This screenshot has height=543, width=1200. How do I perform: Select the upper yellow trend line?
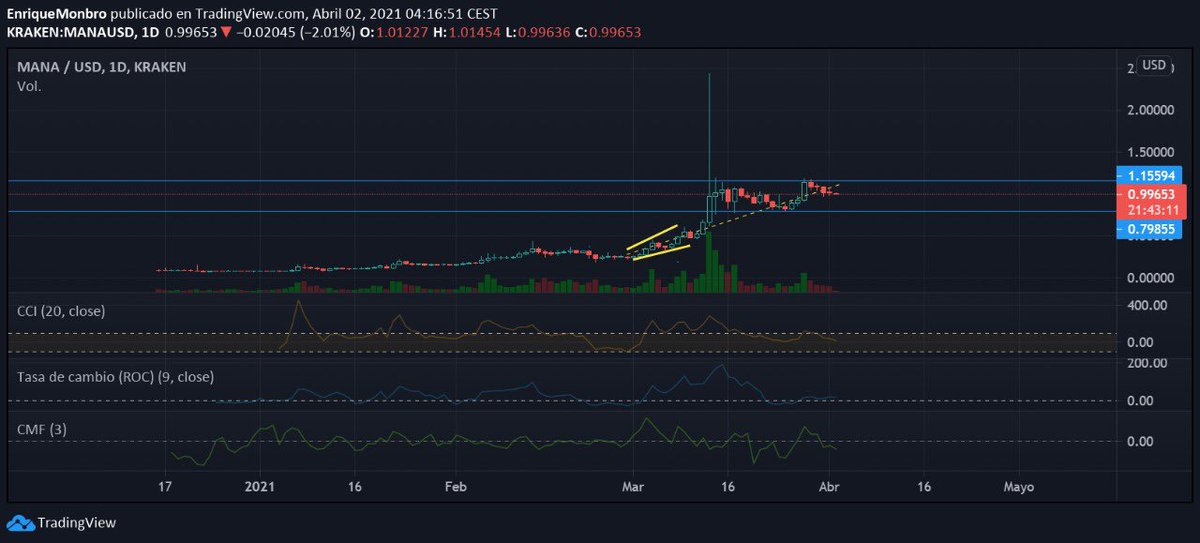tap(652, 237)
